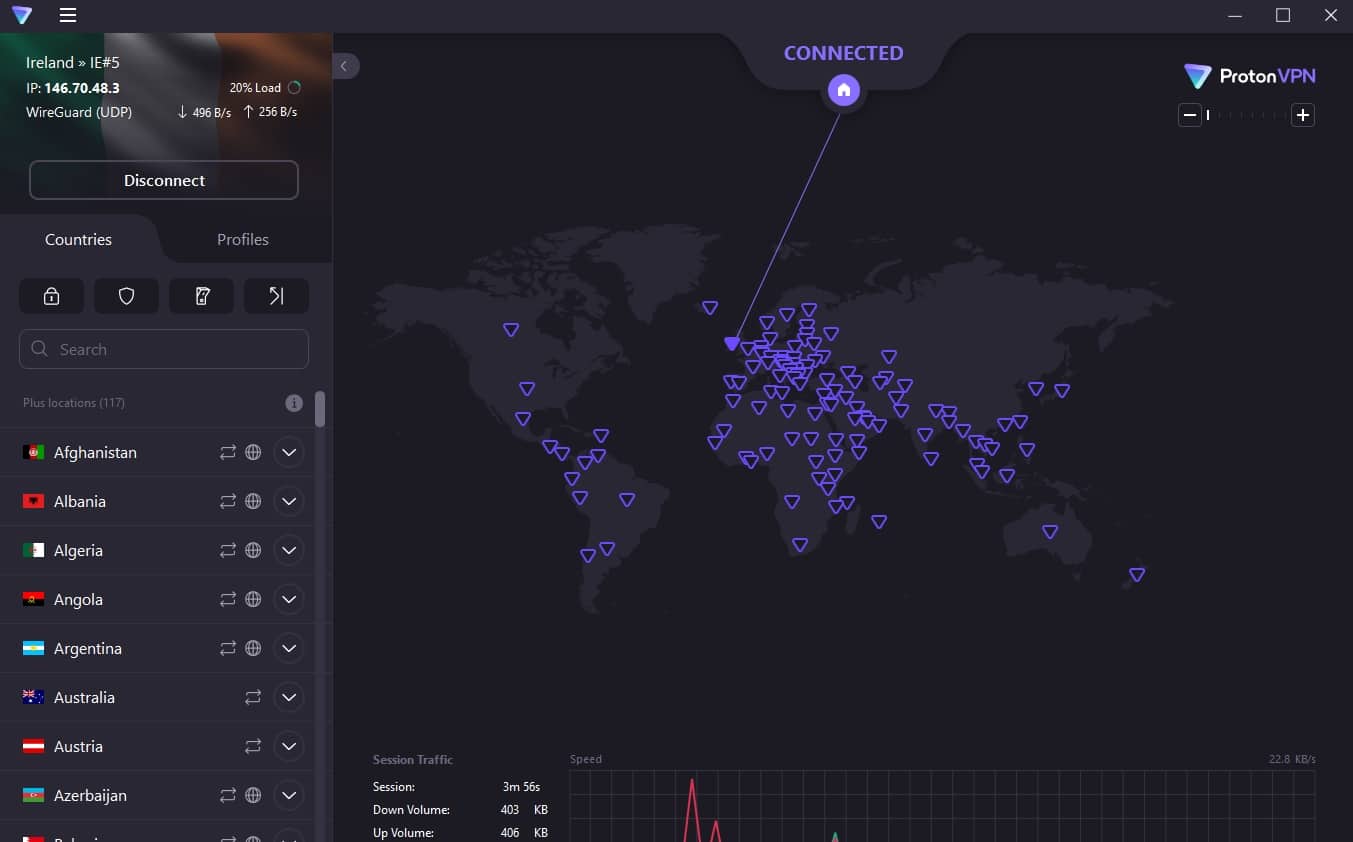
Task: Focus the country Search field
Action: pyautogui.click(x=164, y=349)
